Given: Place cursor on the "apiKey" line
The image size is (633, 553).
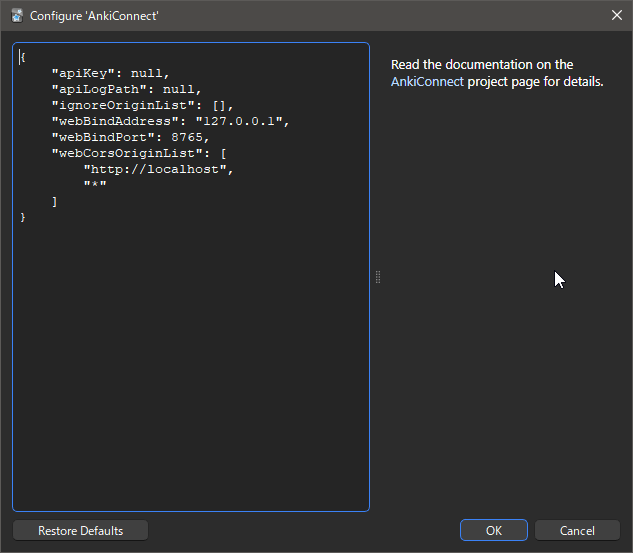Looking at the screenshot, I should [110, 73].
